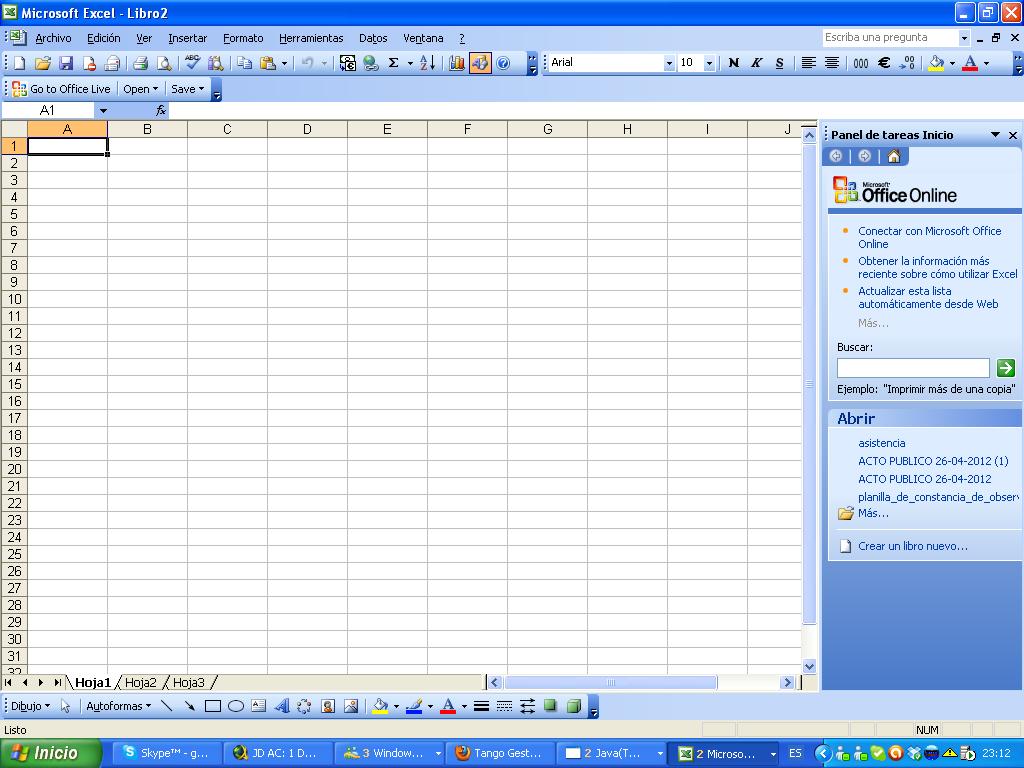Click the yellow fill color bucket

tap(936, 63)
